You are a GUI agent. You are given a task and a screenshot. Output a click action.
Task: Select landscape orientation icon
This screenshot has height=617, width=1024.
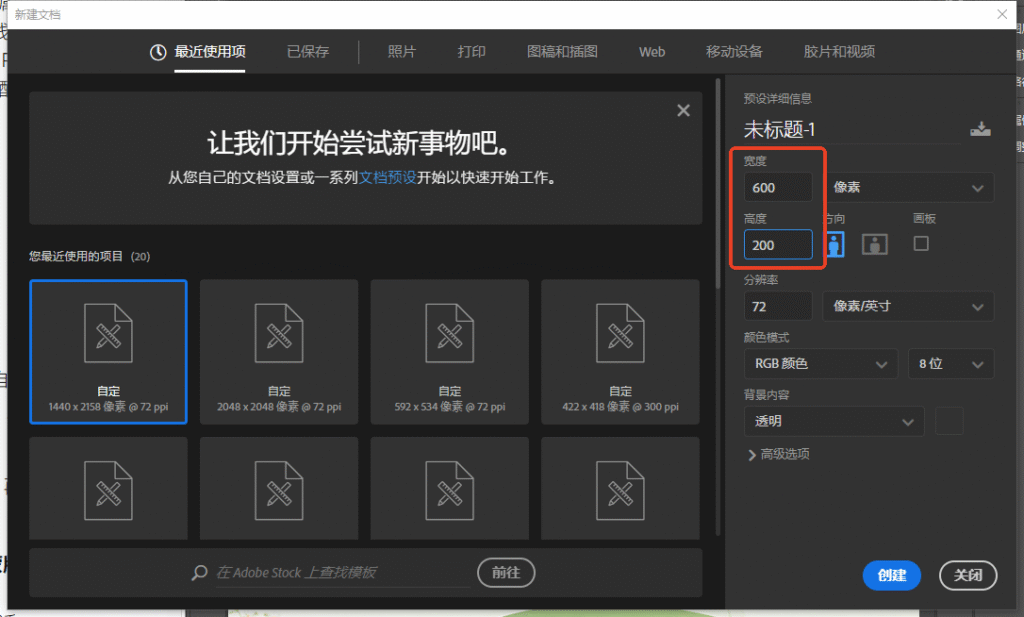874,244
